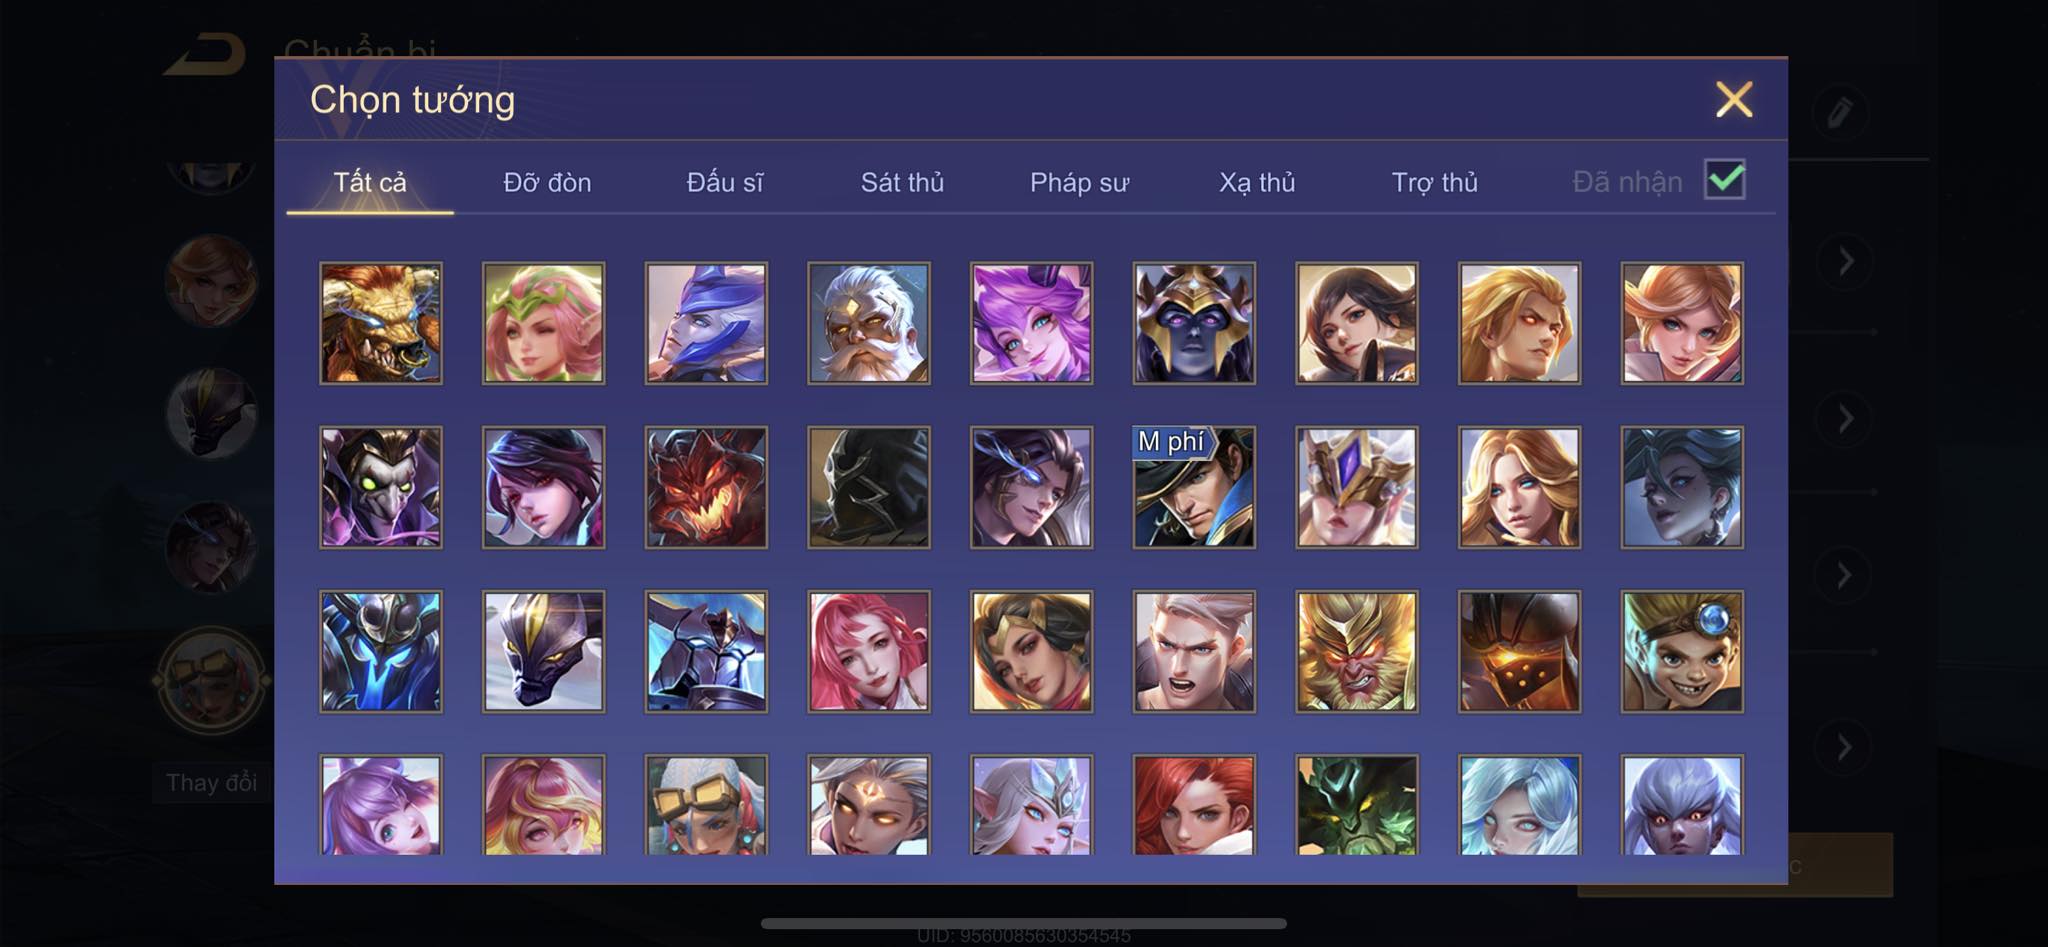Viewport: 2048px width, 947px height.
Task: Filter by 'Xạ thủ' tab
Action: click(x=1257, y=182)
